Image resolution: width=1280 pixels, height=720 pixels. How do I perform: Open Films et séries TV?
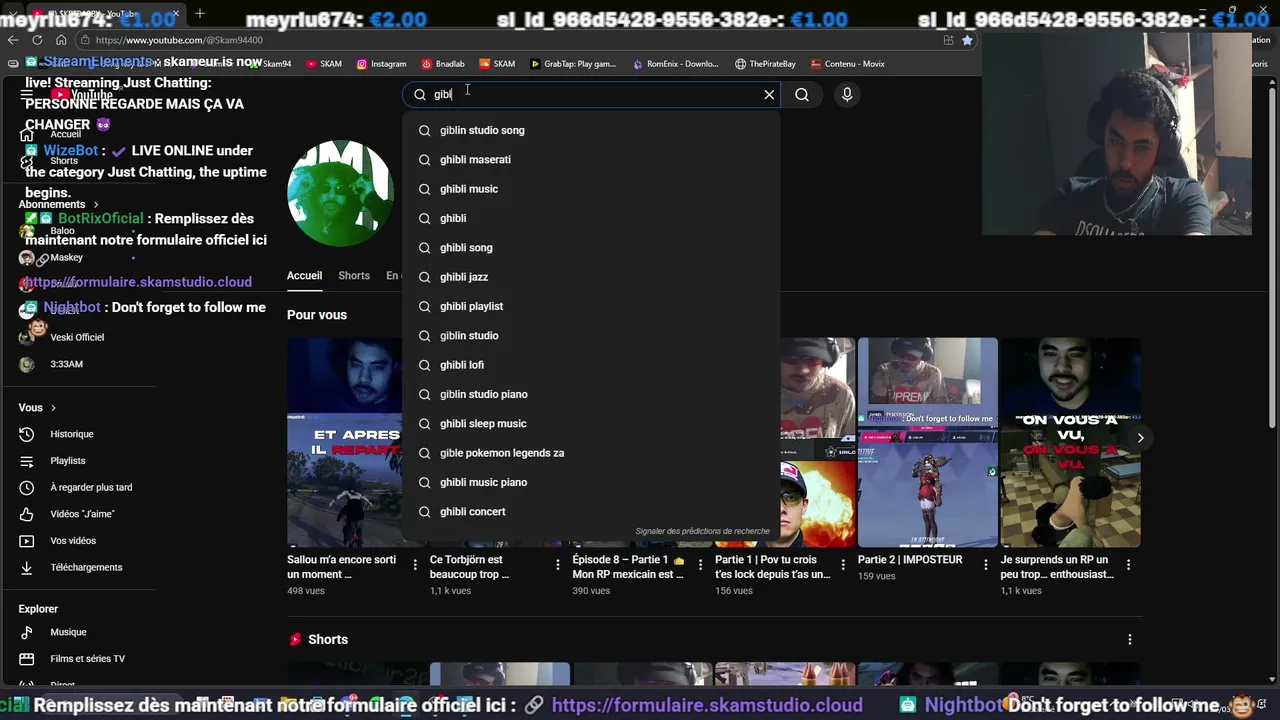87,659
